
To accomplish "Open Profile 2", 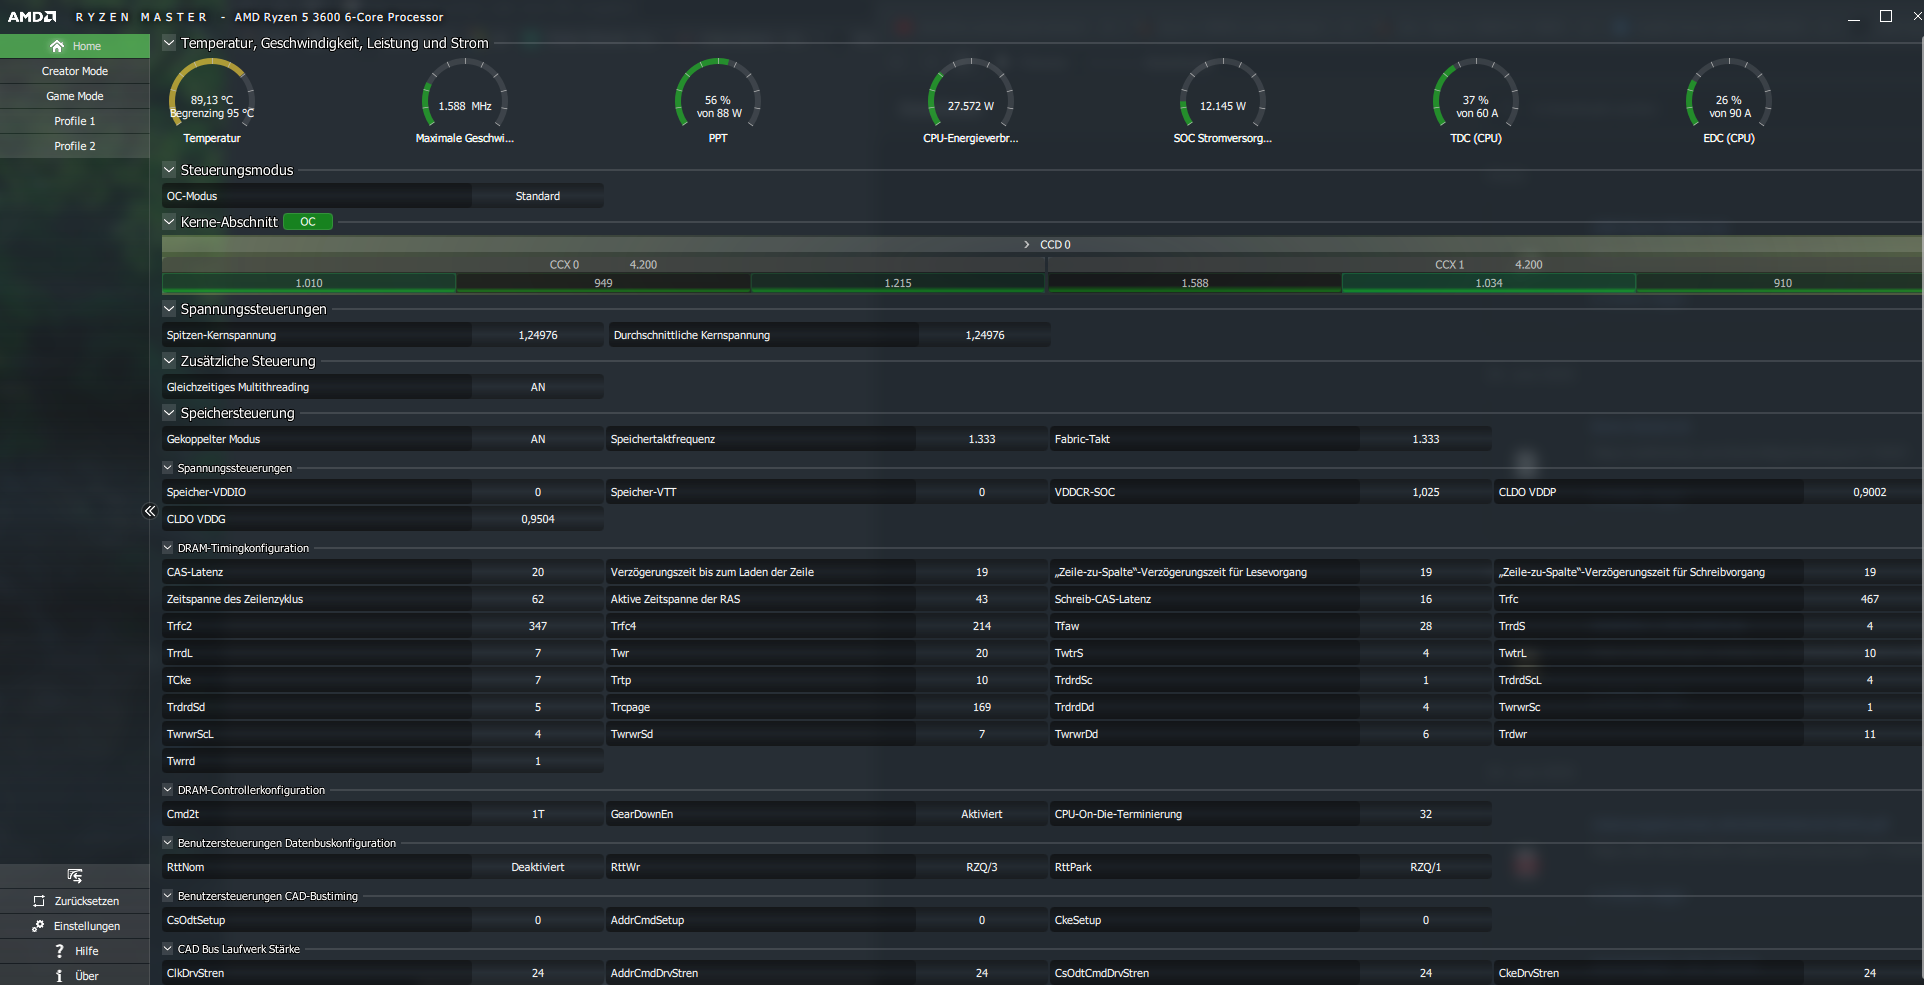I will point(75,146).
